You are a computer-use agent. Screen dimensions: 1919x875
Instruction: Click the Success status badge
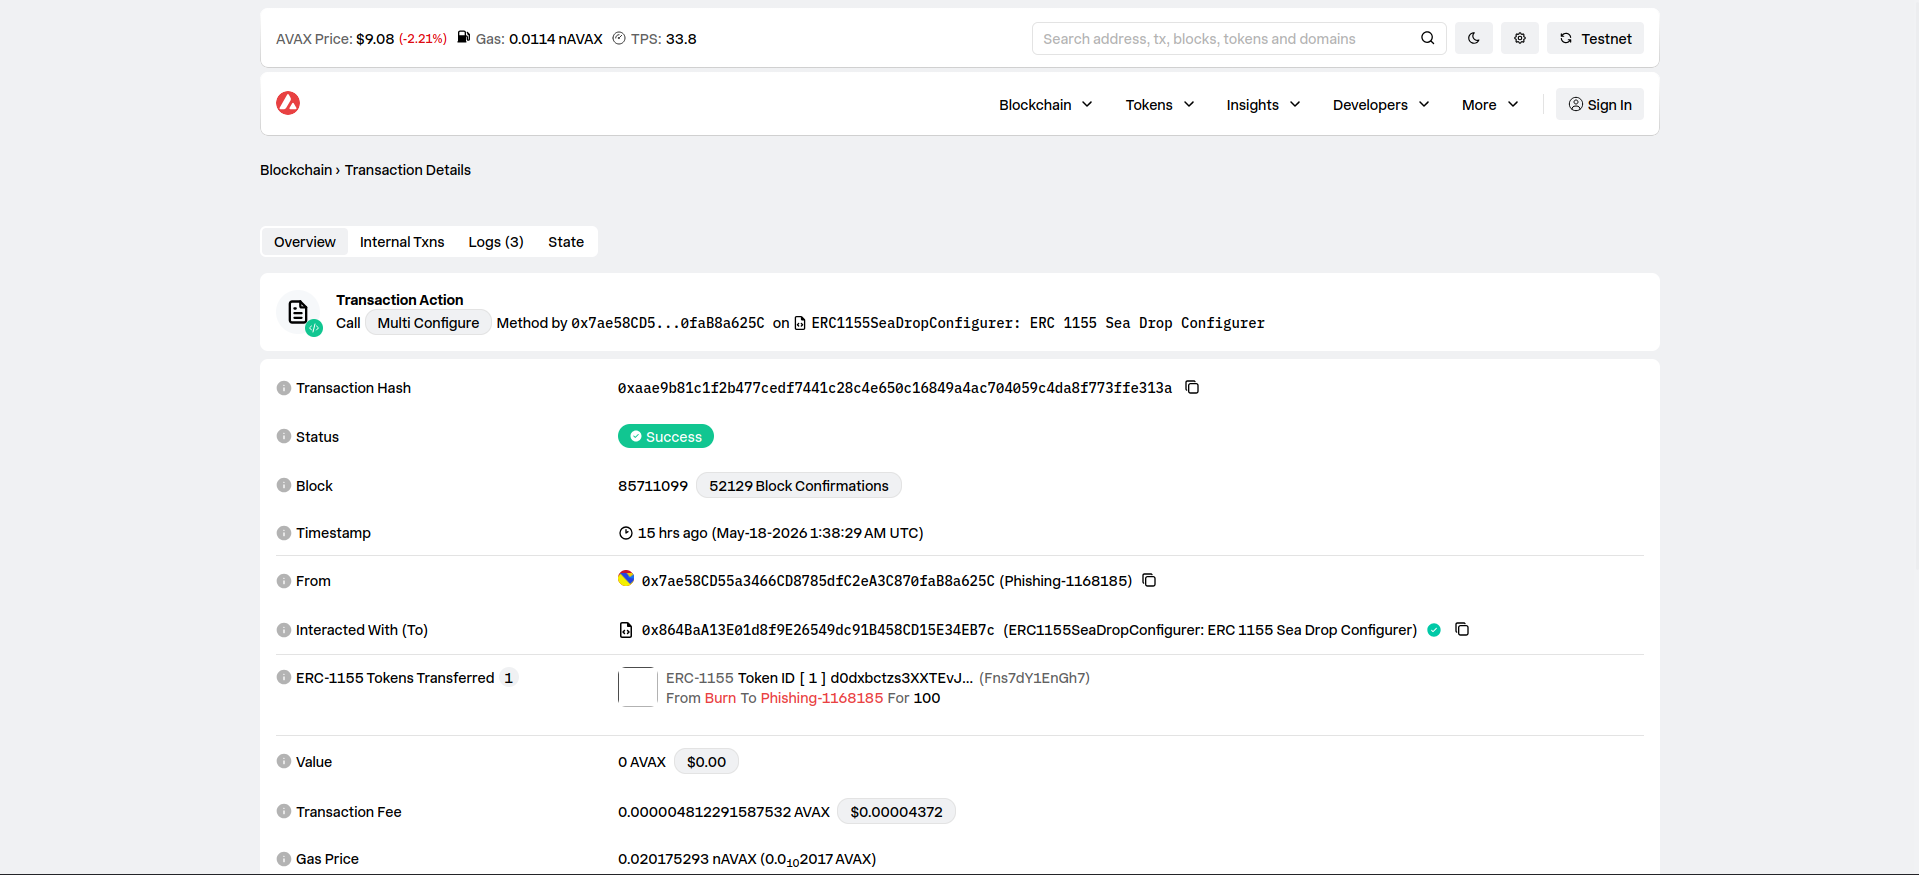click(666, 437)
